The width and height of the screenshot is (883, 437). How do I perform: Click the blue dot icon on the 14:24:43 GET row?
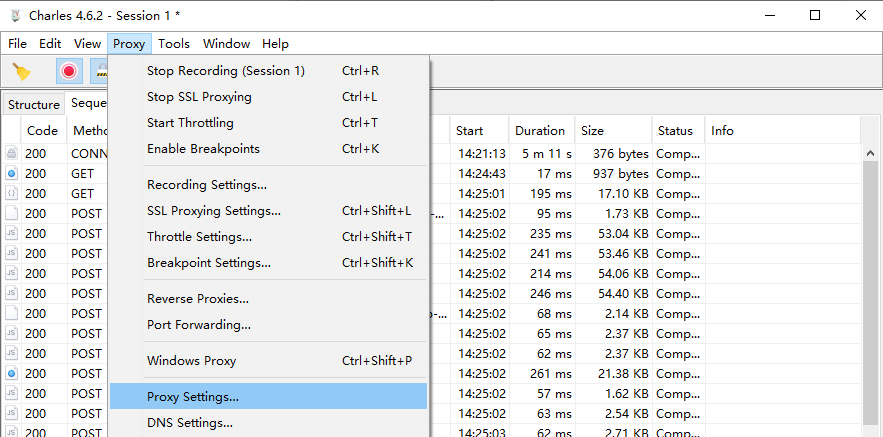(11, 173)
